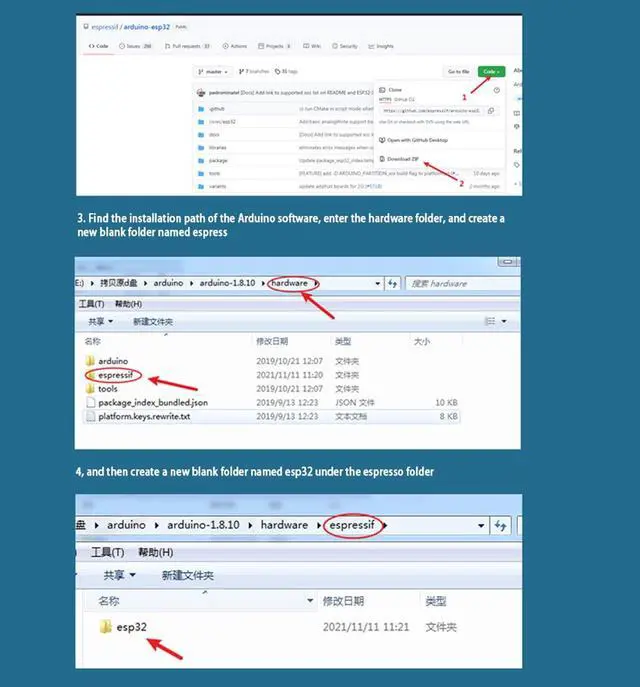This screenshot has width=640, height=687.
Task: Open the esp32 folder icon
Action: [x=105, y=627]
